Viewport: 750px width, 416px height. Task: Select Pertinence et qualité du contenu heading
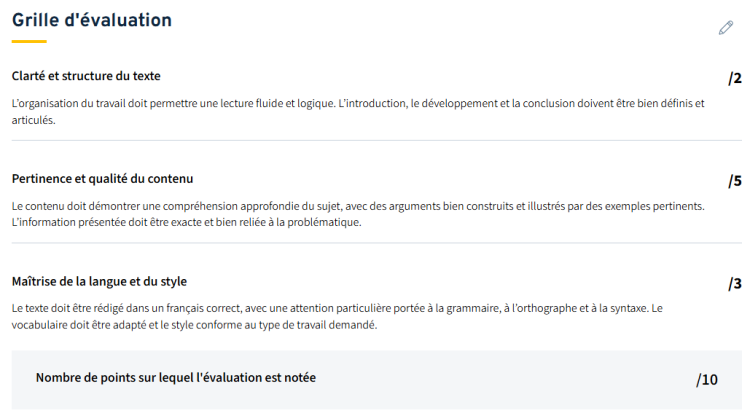click(x=102, y=179)
